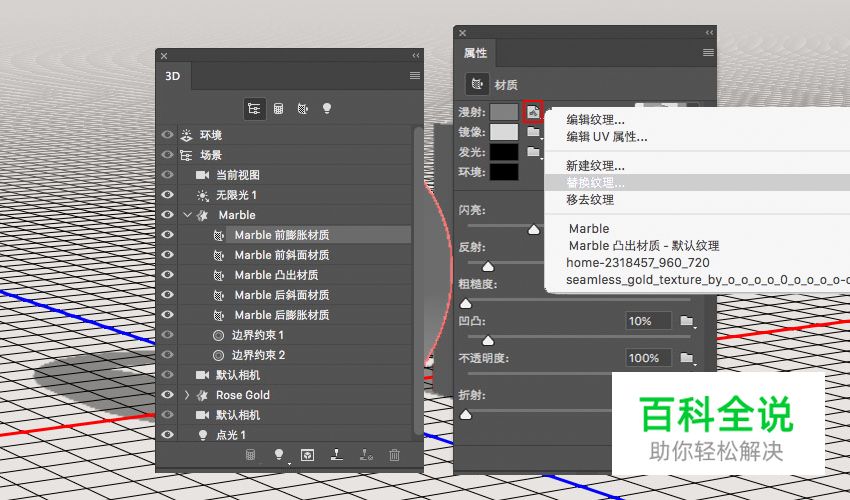
Task: Select home-2318457_960_720 texture entry
Action: click(x=638, y=263)
